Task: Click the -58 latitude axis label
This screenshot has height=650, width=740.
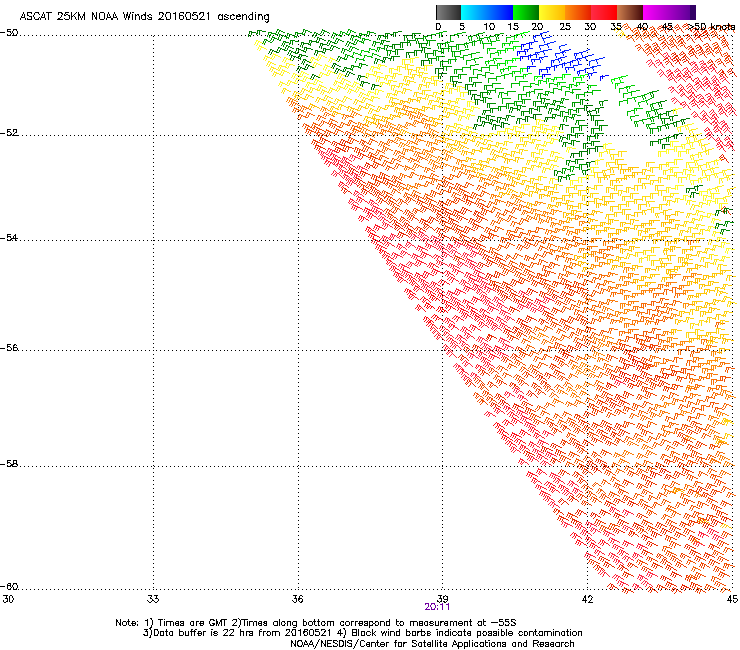Action: click(9, 464)
